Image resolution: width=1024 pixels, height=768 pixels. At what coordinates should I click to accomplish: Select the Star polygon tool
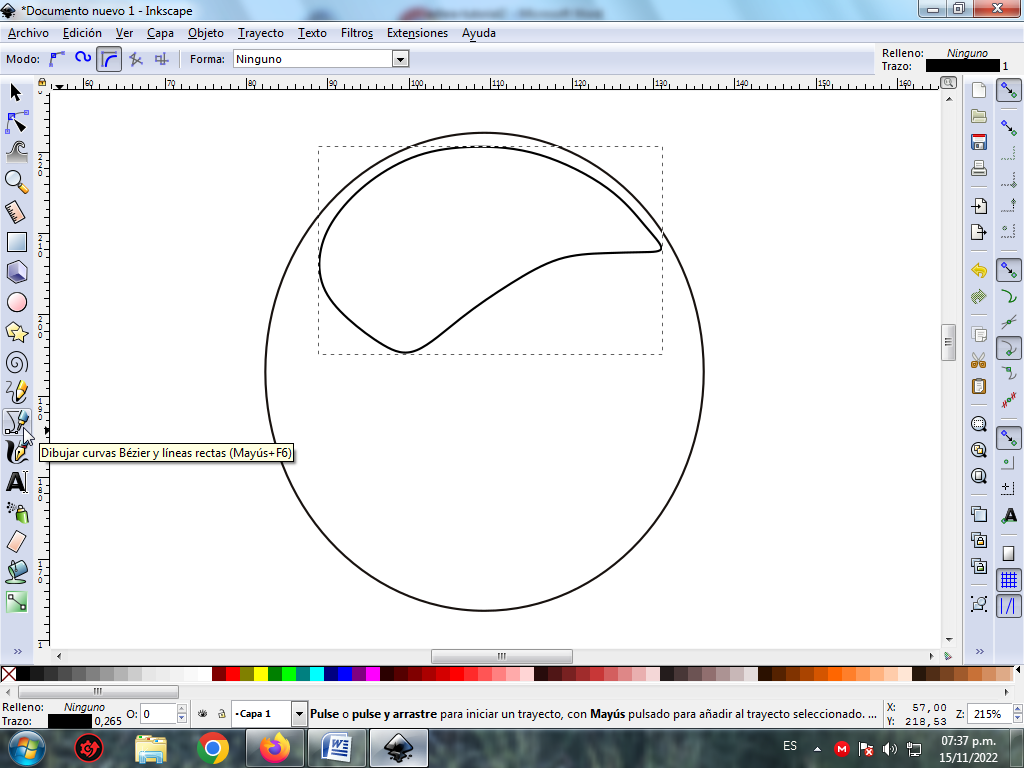point(16,332)
